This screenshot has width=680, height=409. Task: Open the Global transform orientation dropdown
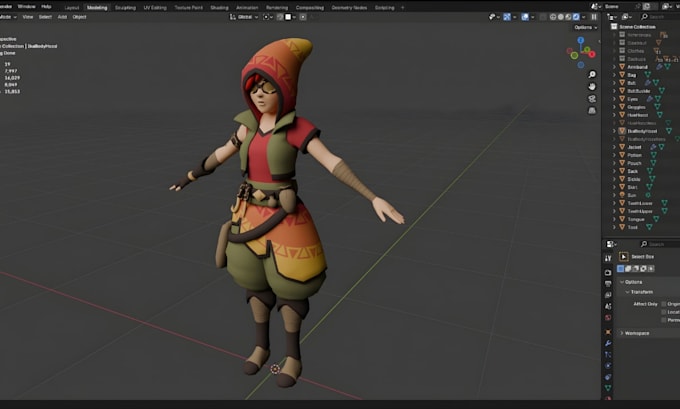click(x=244, y=17)
